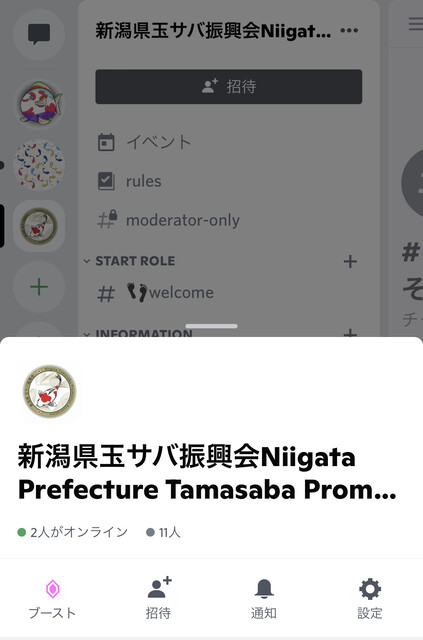The image size is (423, 640).
Task: Open notification bell settings
Action: point(264,589)
